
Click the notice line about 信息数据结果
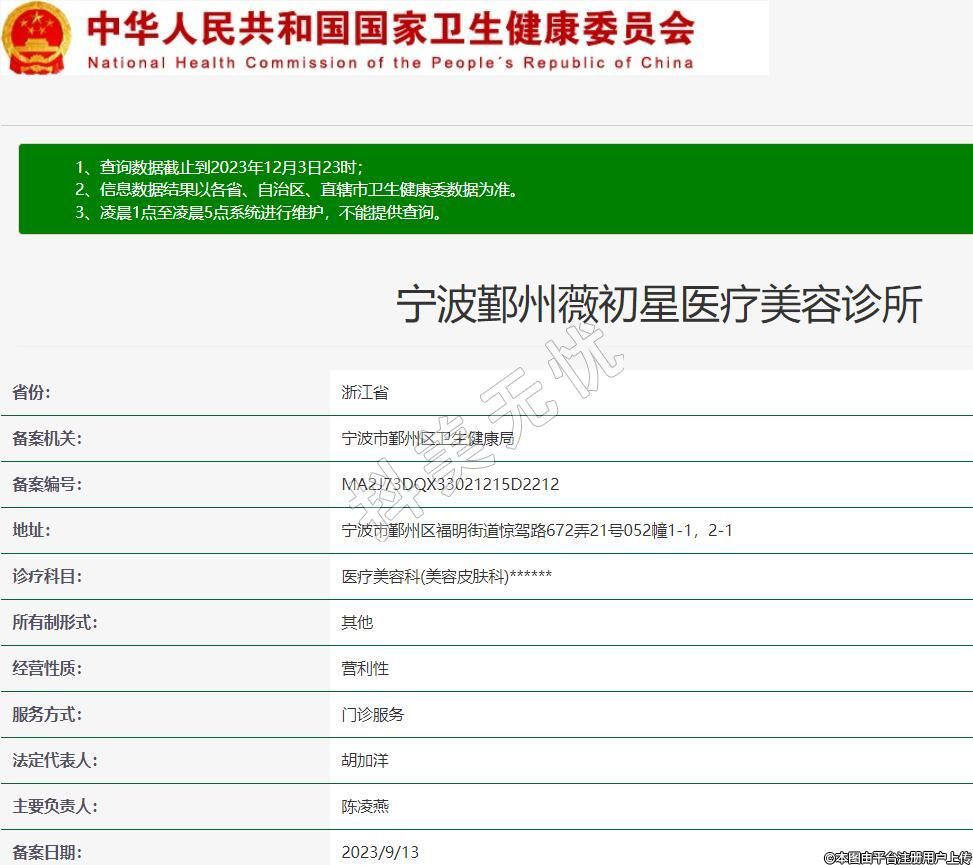pos(297,189)
